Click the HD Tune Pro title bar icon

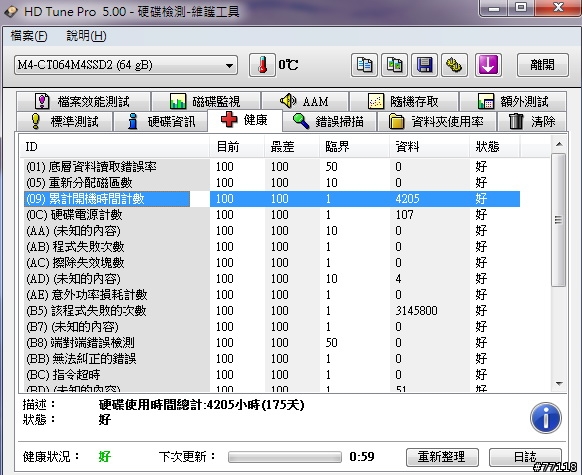11,11
